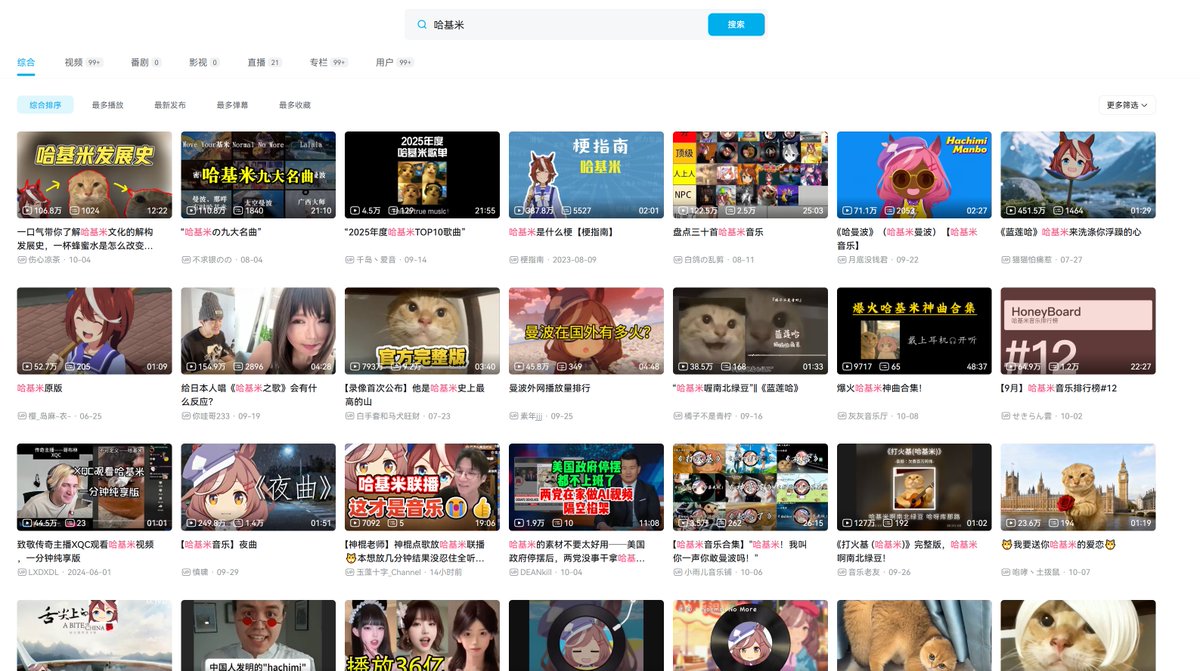Open the 曼波在国外有多火 thumbnail
This screenshot has height=671, width=1200.
click(586, 331)
